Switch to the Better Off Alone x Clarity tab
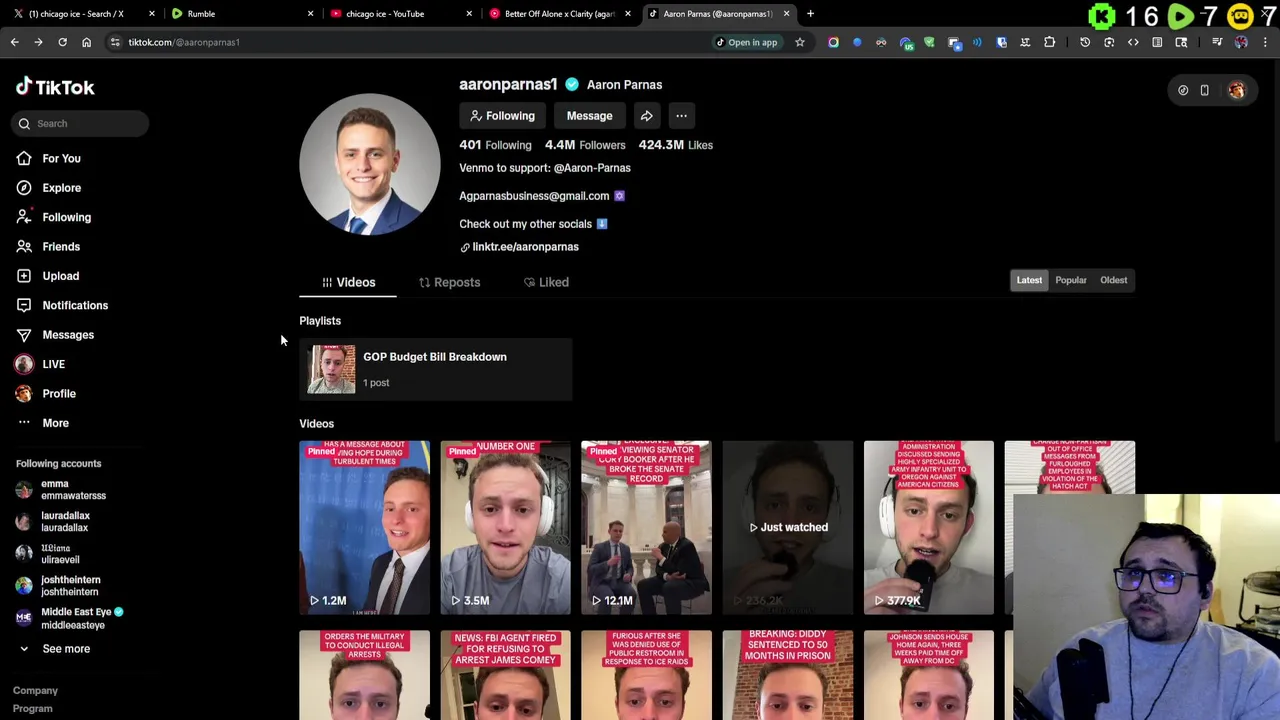The width and height of the screenshot is (1280, 720). click(x=558, y=14)
